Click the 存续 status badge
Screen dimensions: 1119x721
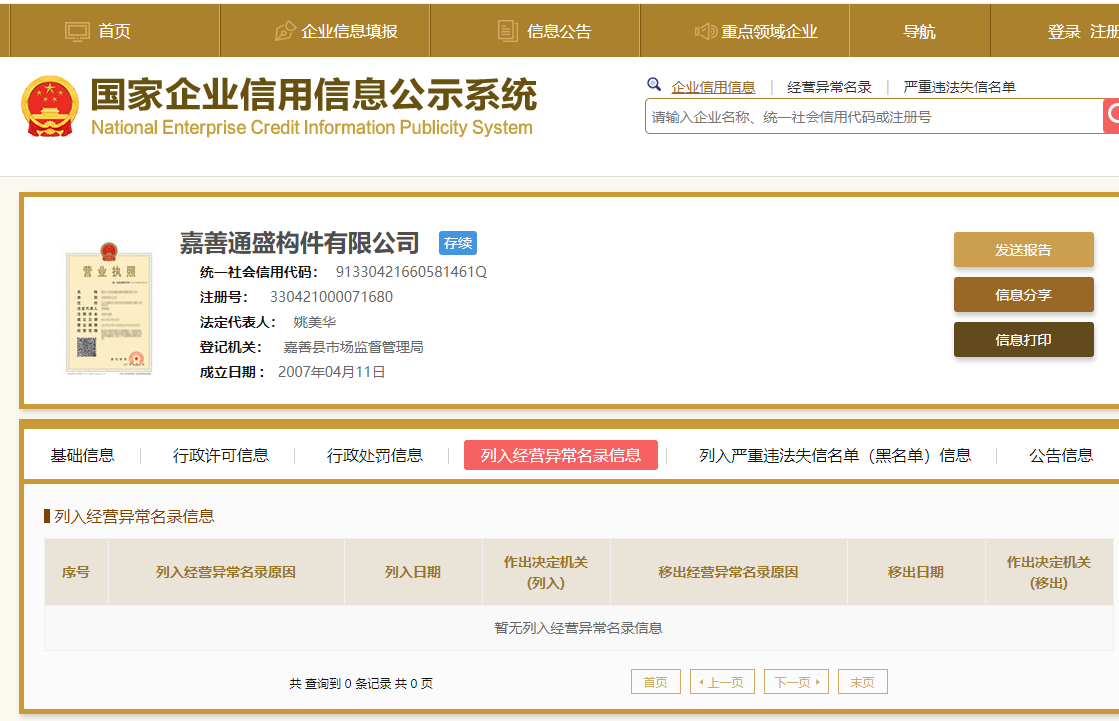point(457,243)
